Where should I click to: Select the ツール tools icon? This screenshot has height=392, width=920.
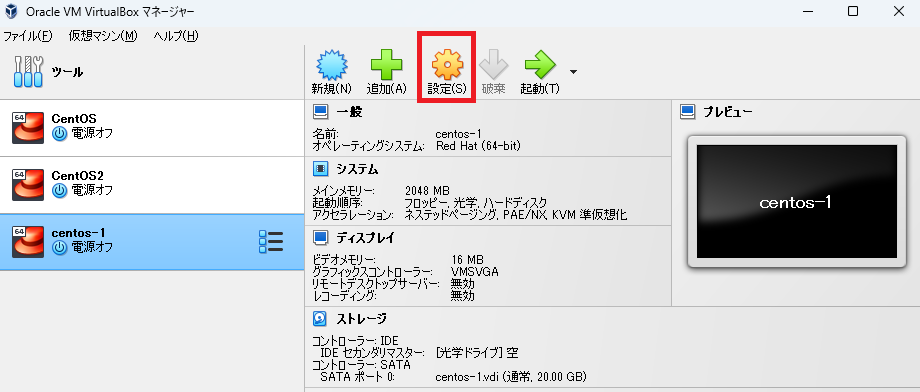tap(28, 72)
